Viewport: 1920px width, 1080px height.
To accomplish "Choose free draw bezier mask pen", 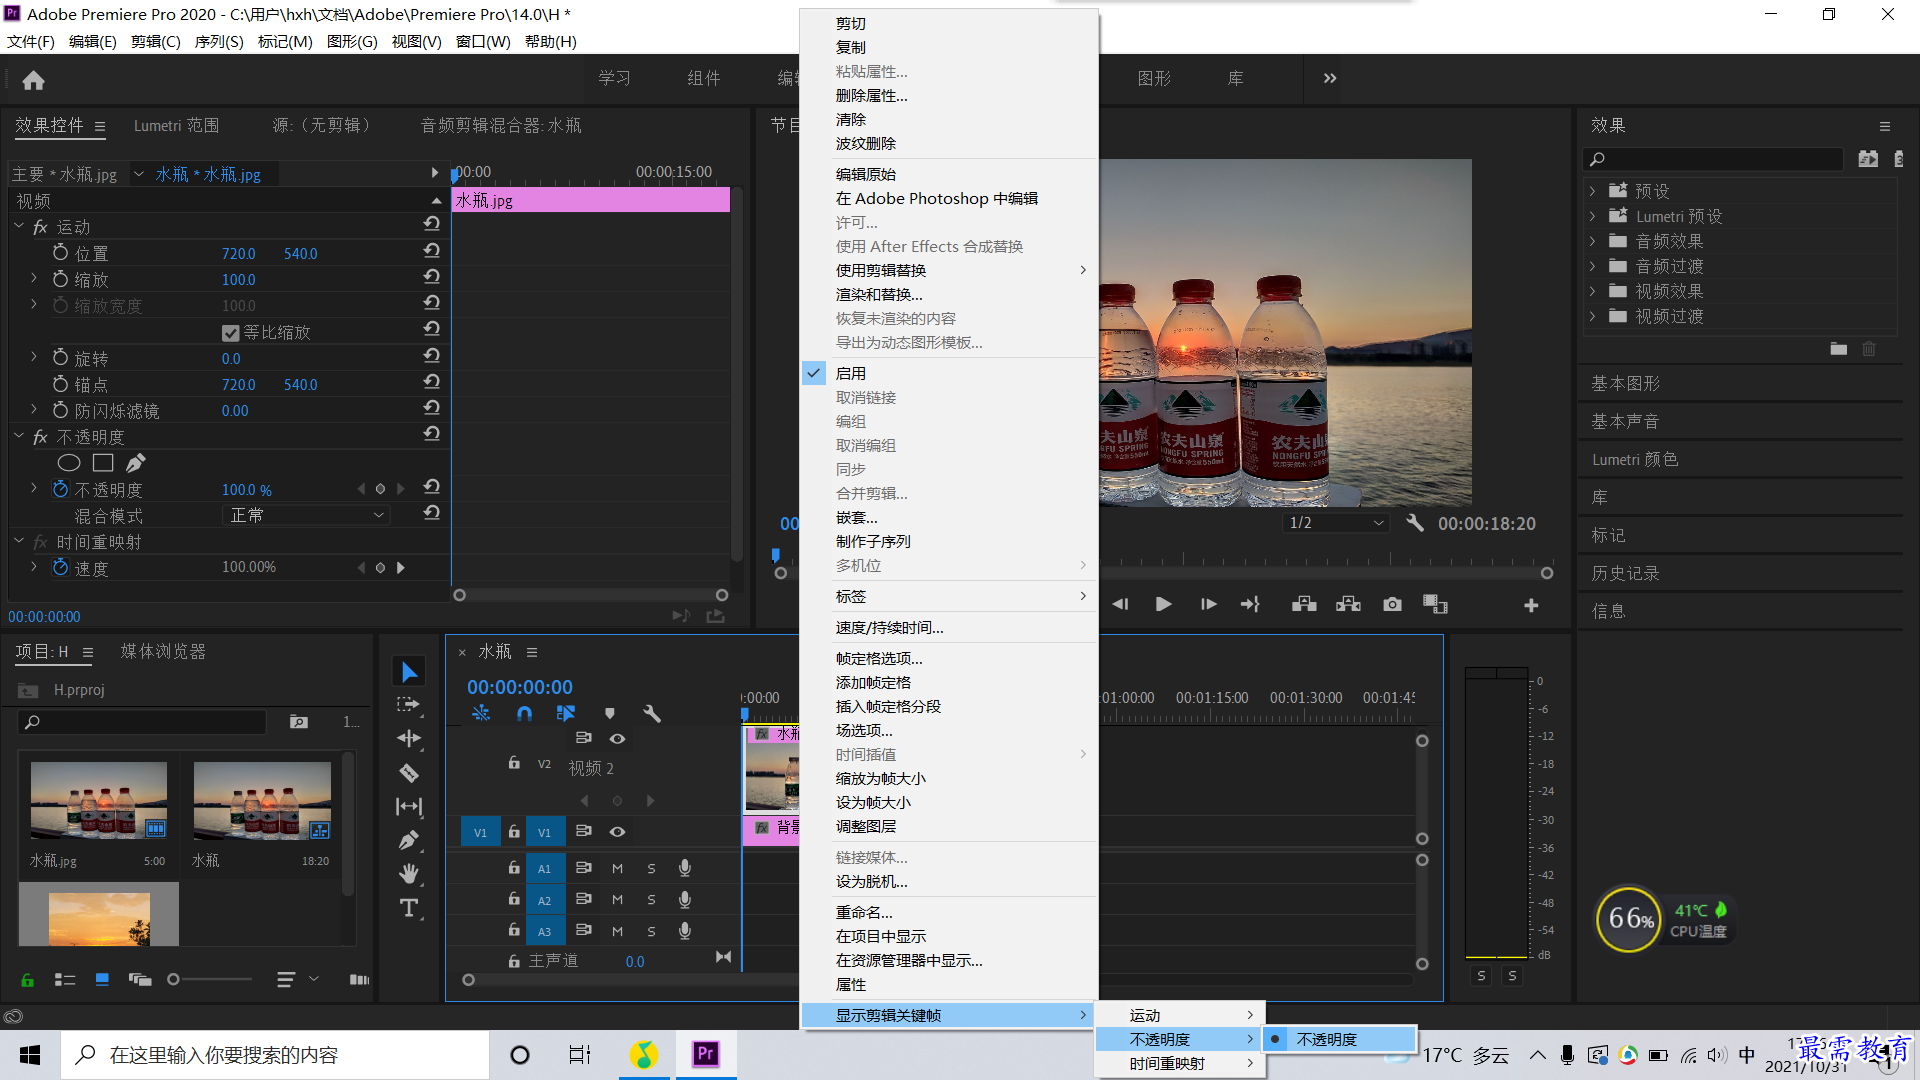I will click(x=136, y=463).
